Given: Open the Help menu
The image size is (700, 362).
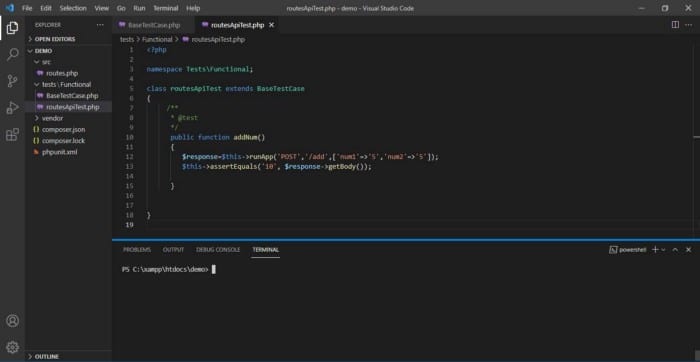Looking at the screenshot, I should pyautogui.click(x=193, y=8).
